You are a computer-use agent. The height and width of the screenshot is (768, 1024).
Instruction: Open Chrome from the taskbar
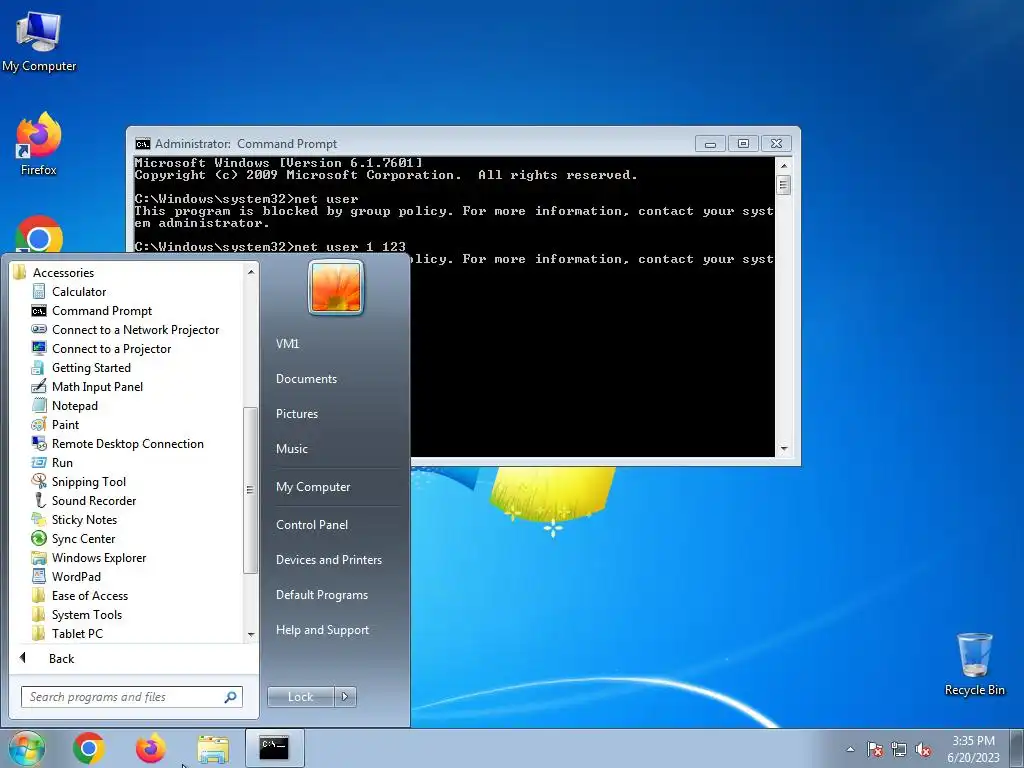coord(89,748)
